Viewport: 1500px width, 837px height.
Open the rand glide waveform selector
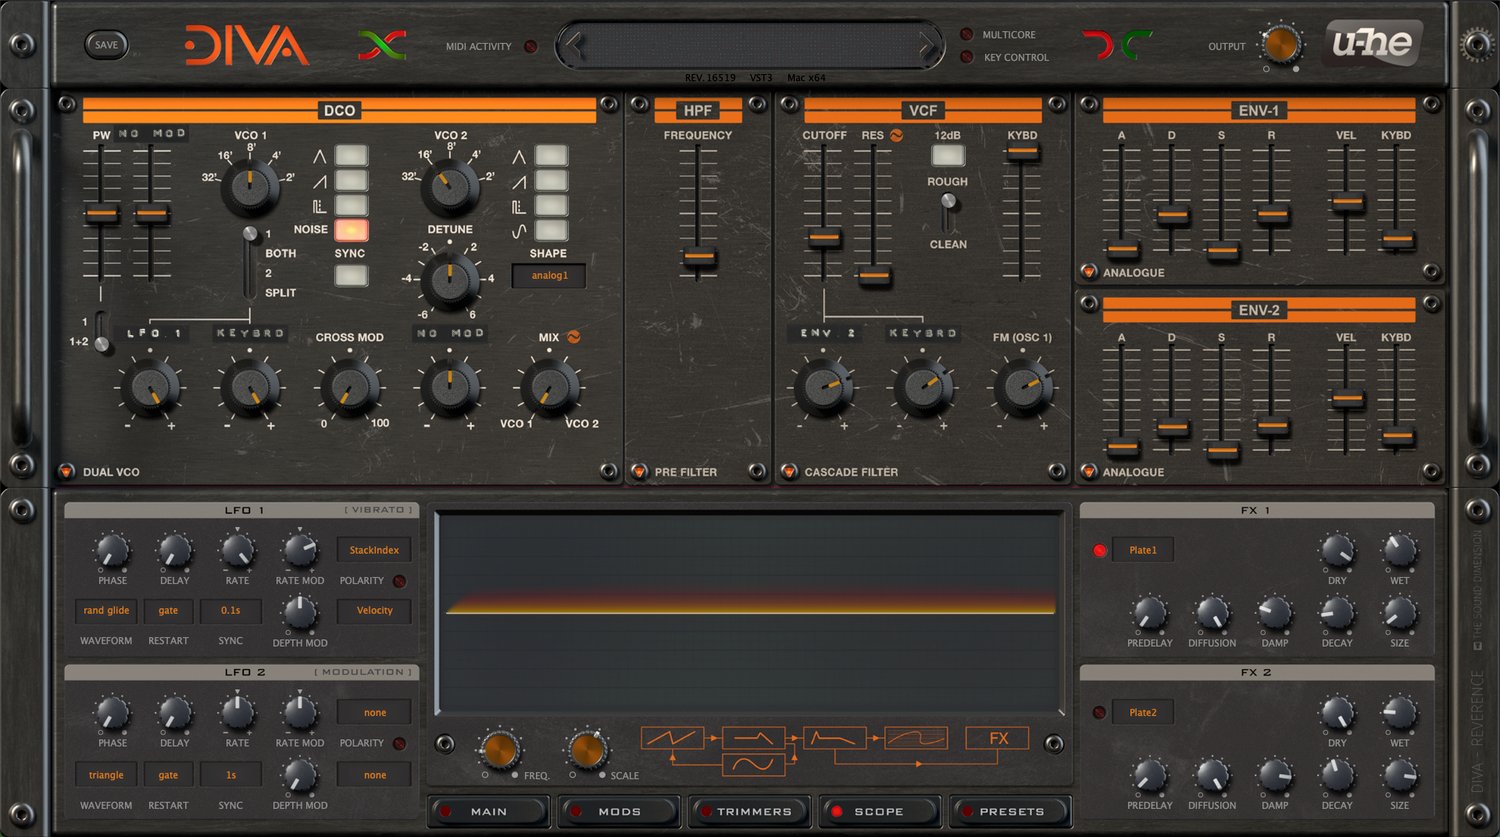tap(106, 611)
